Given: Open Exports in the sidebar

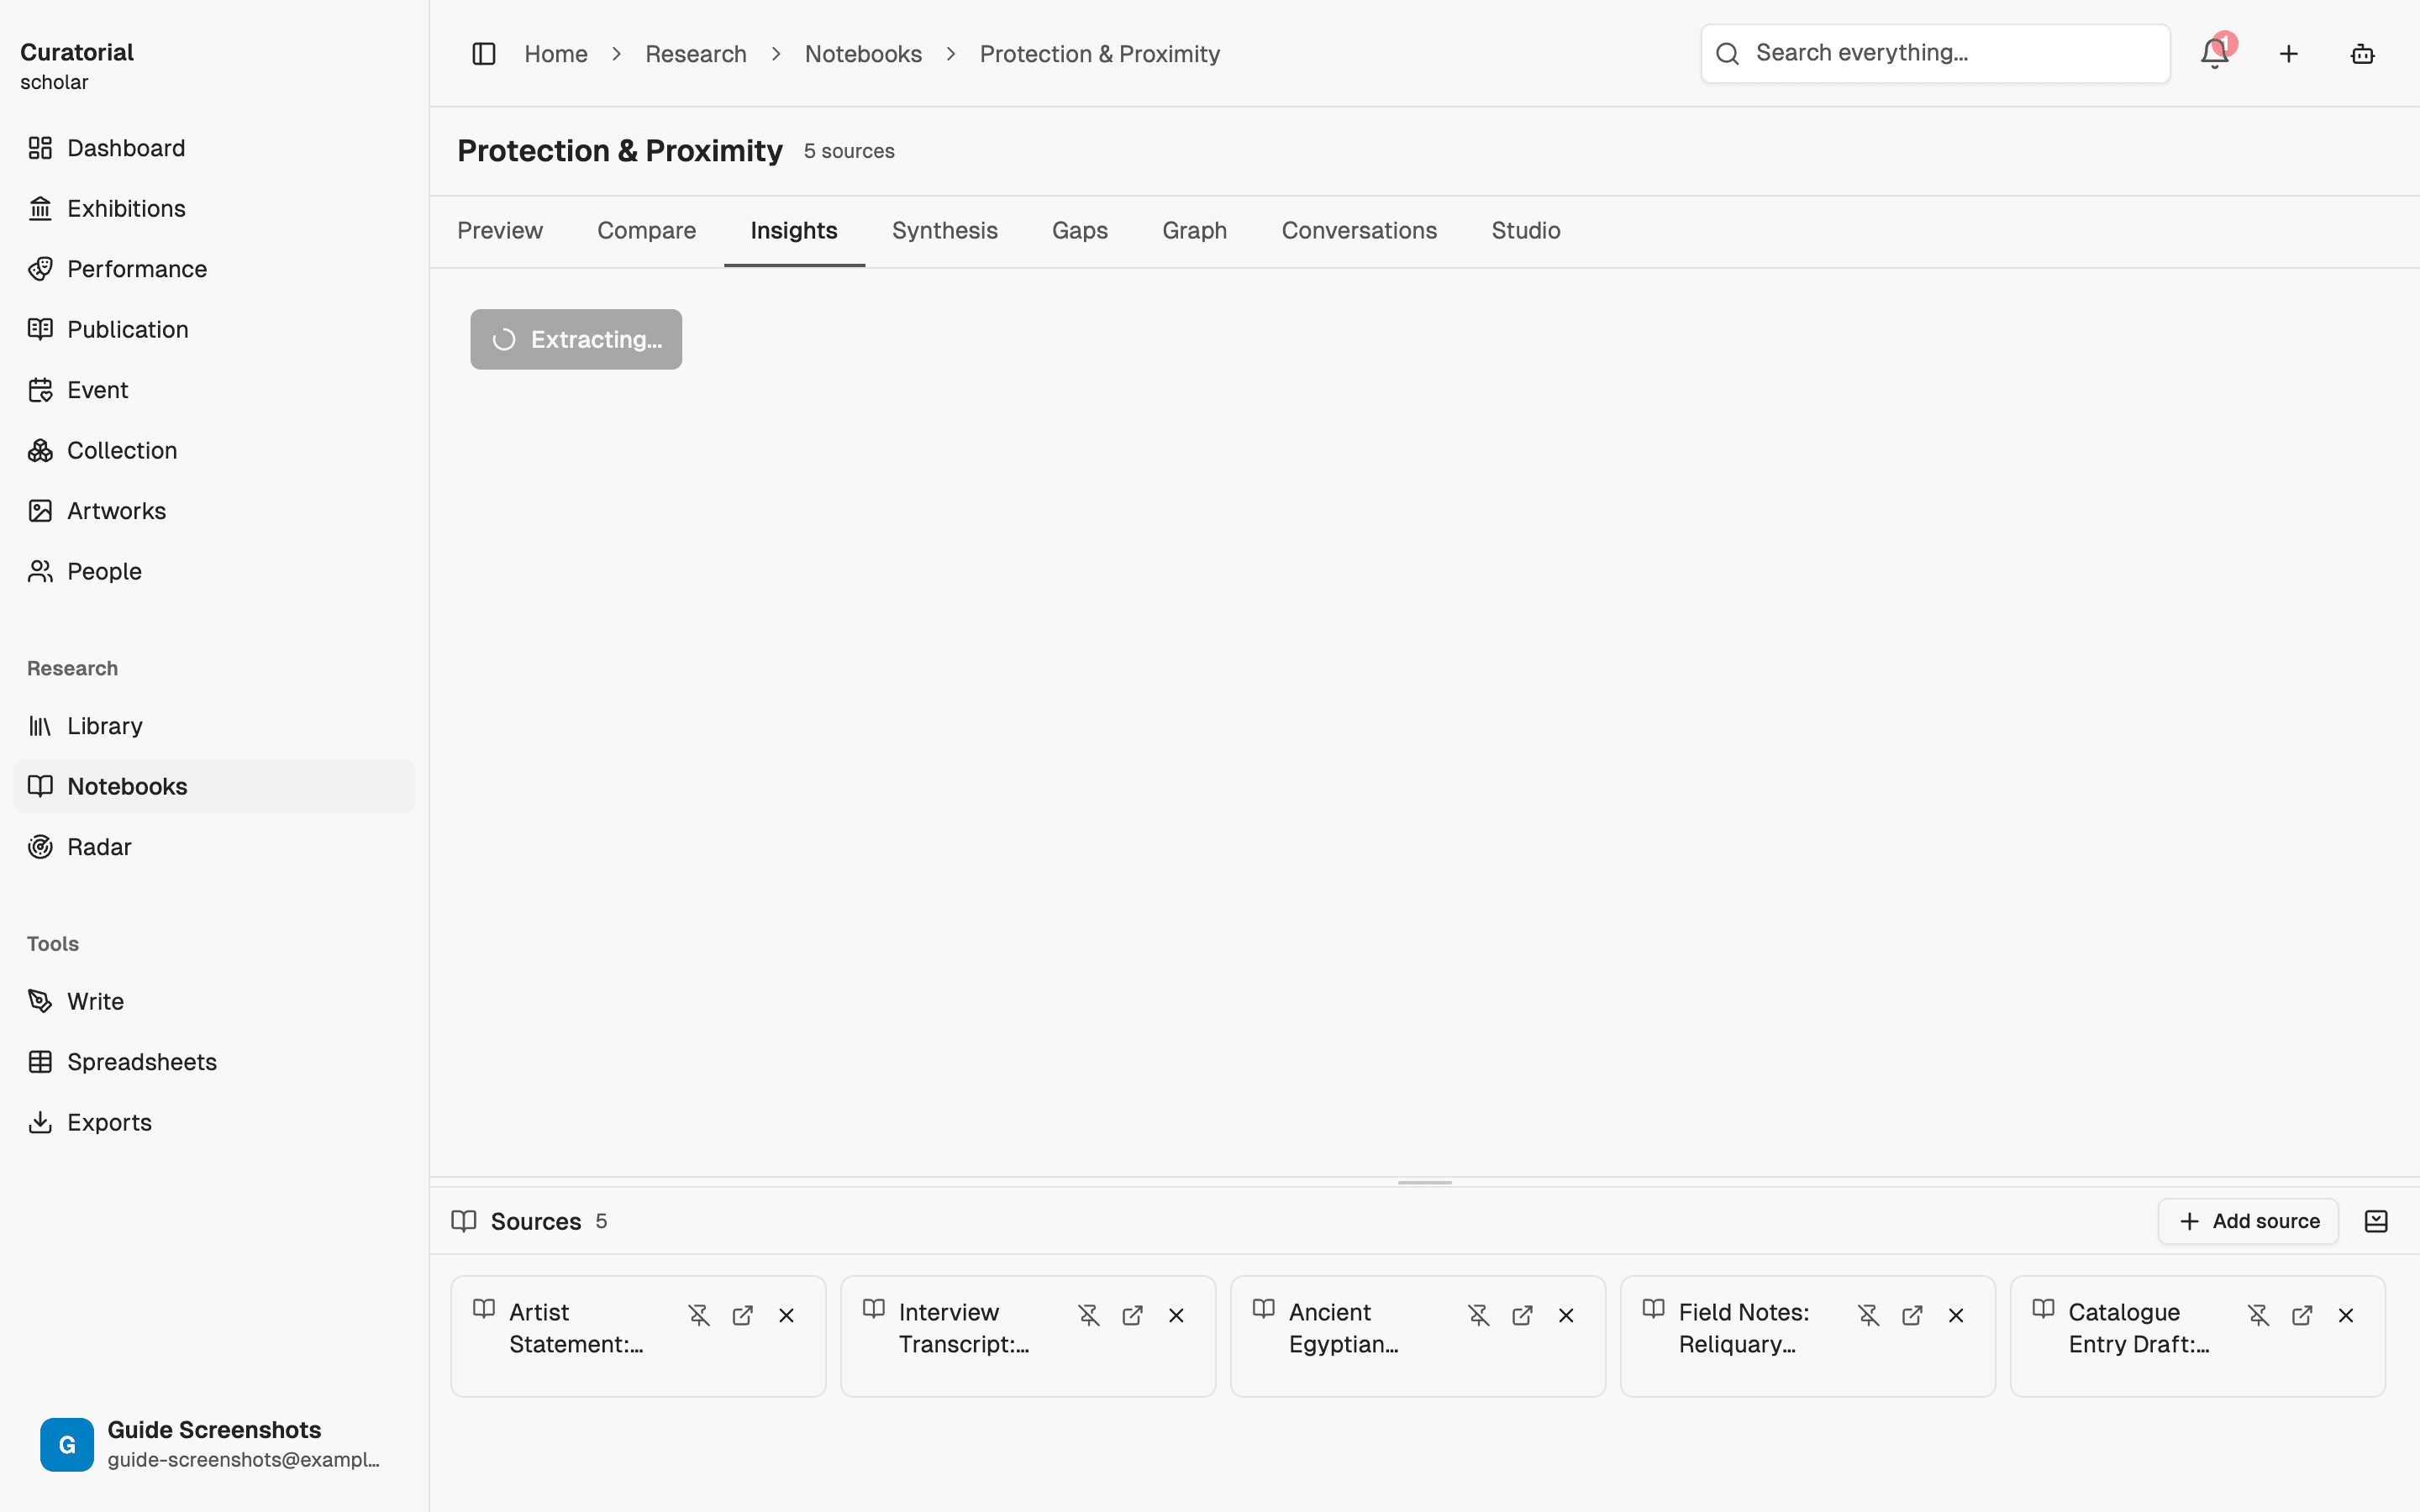Looking at the screenshot, I should 214,1123.
